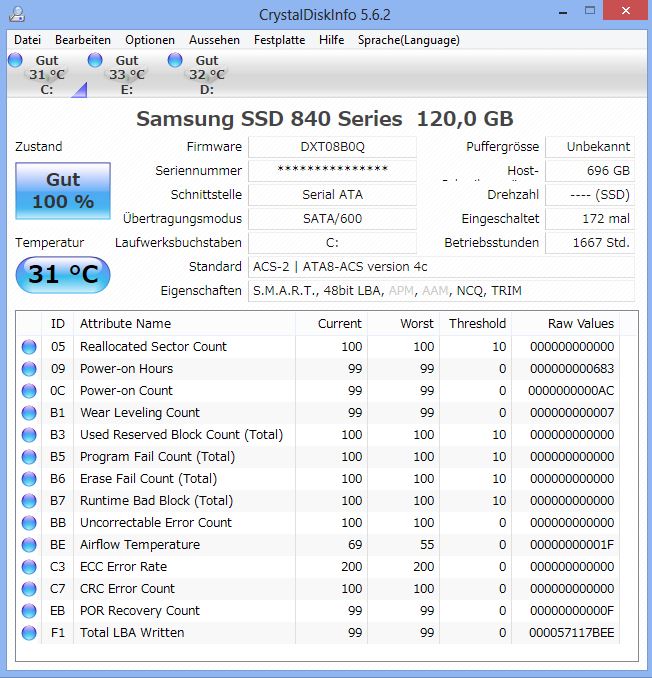
Task: Click the Threshold column header
Action: [x=476, y=323]
